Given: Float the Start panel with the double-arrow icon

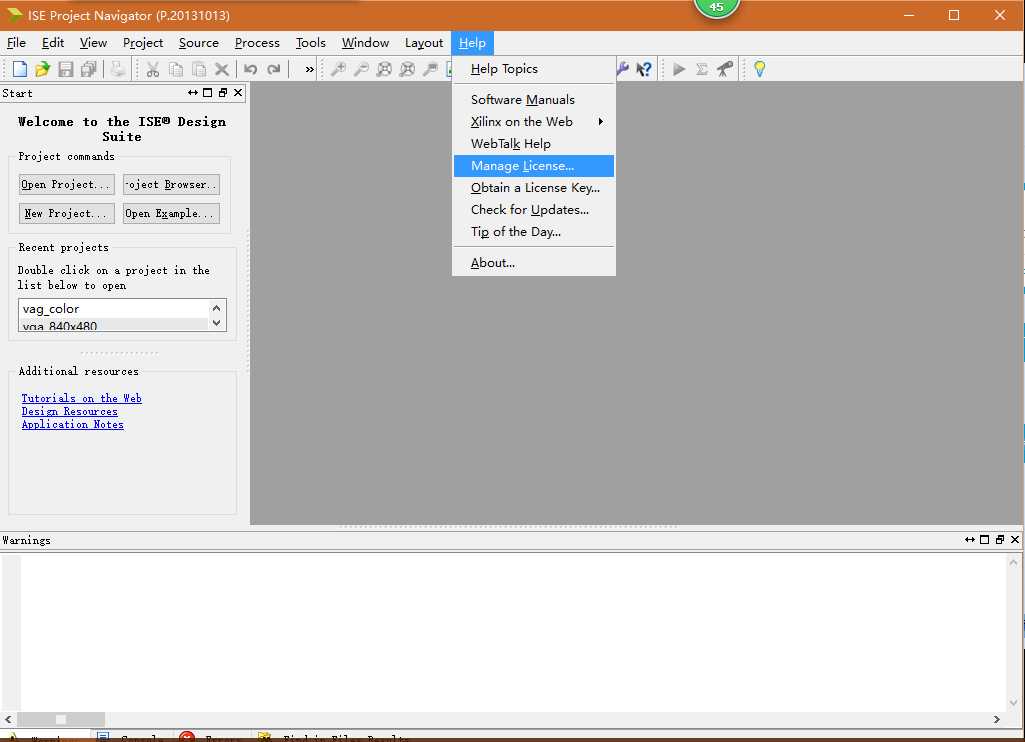Looking at the screenshot, I should pyautogui.click(x=193, y=93).
